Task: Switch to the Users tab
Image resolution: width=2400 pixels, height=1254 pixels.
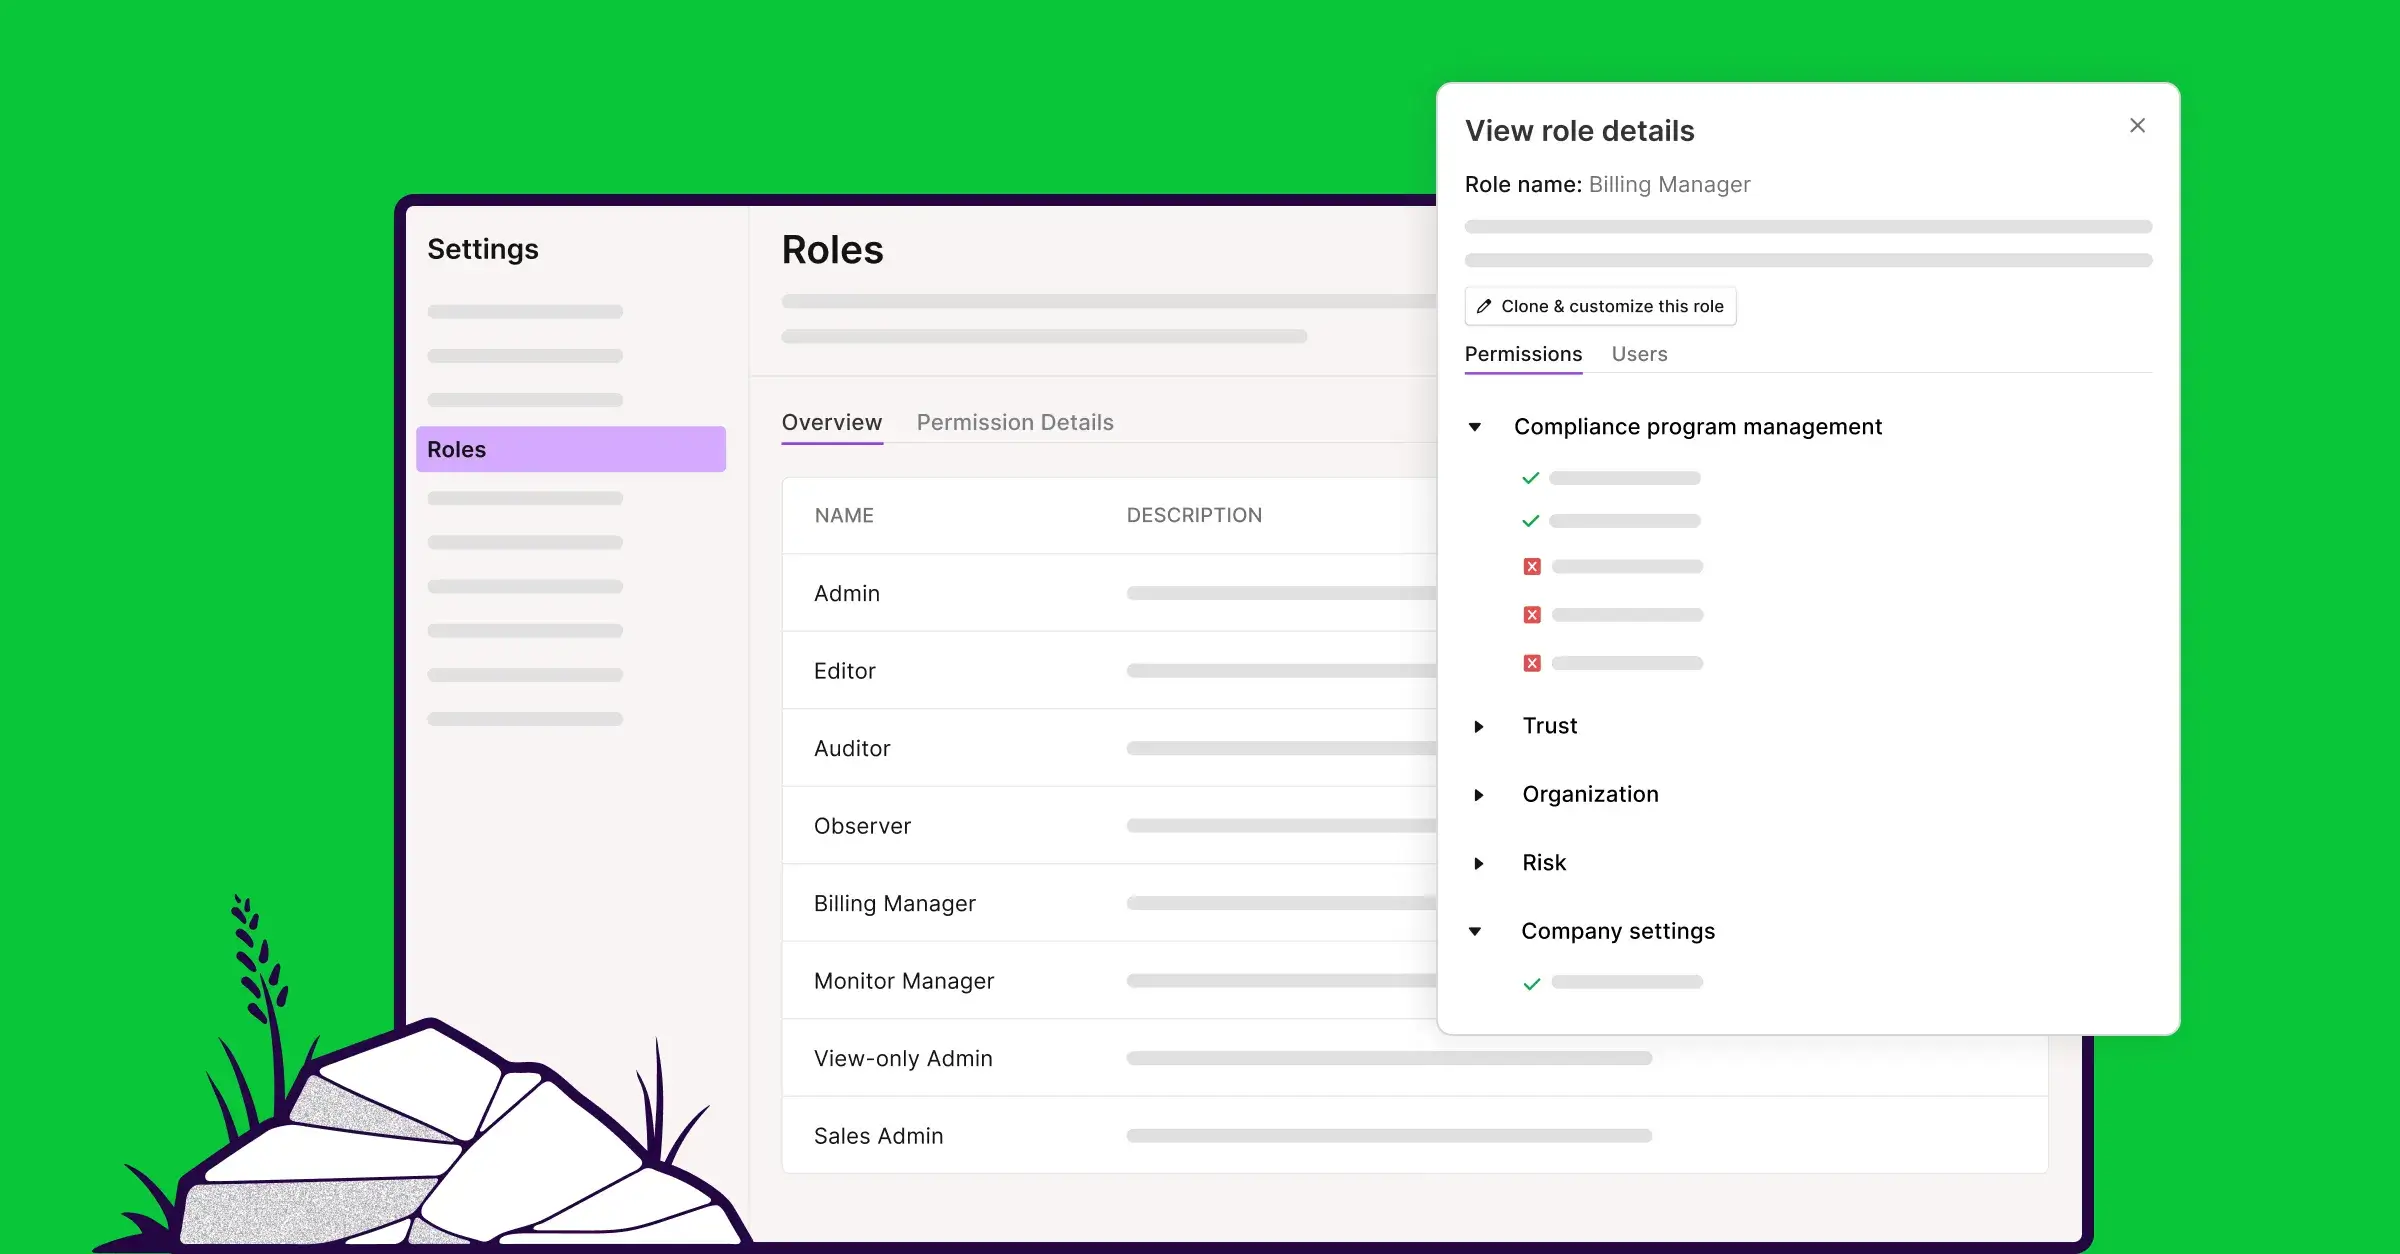Action: (x=1639, y=354)
